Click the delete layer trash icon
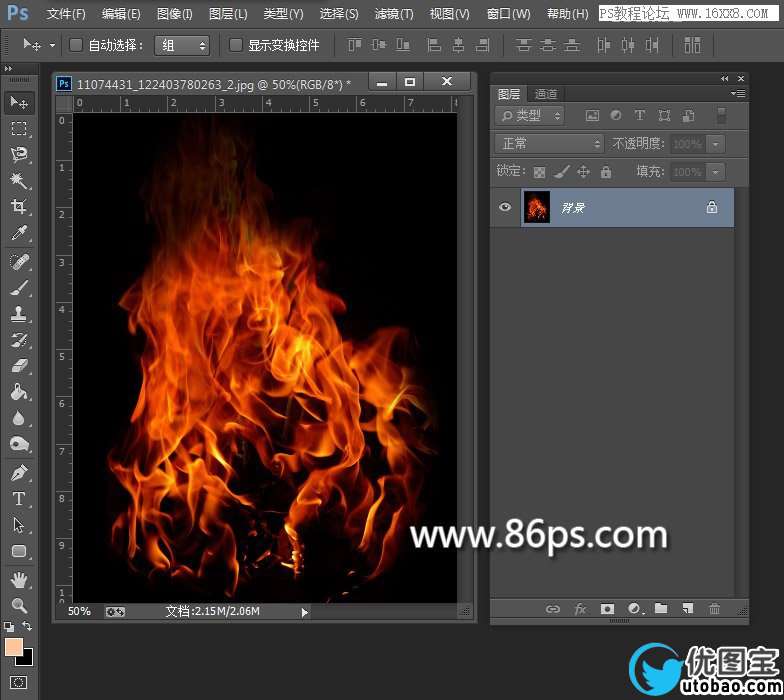This screenshot has width=784, height=700. (x=714, y=608)
